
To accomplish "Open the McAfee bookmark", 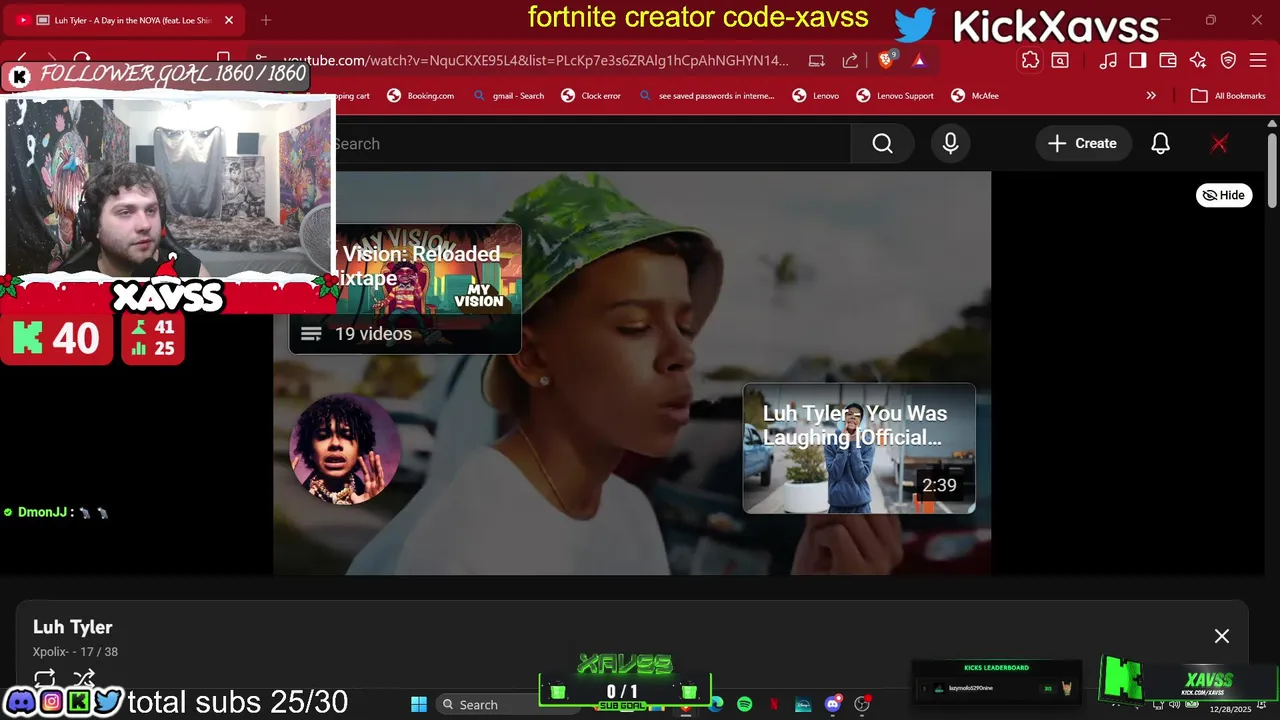I will [975, 96].
